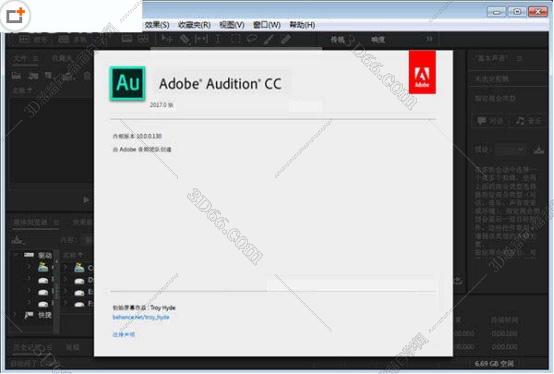Switch to the 文件 panel tab
554x374 pixels.
click(x=20, y=59)
